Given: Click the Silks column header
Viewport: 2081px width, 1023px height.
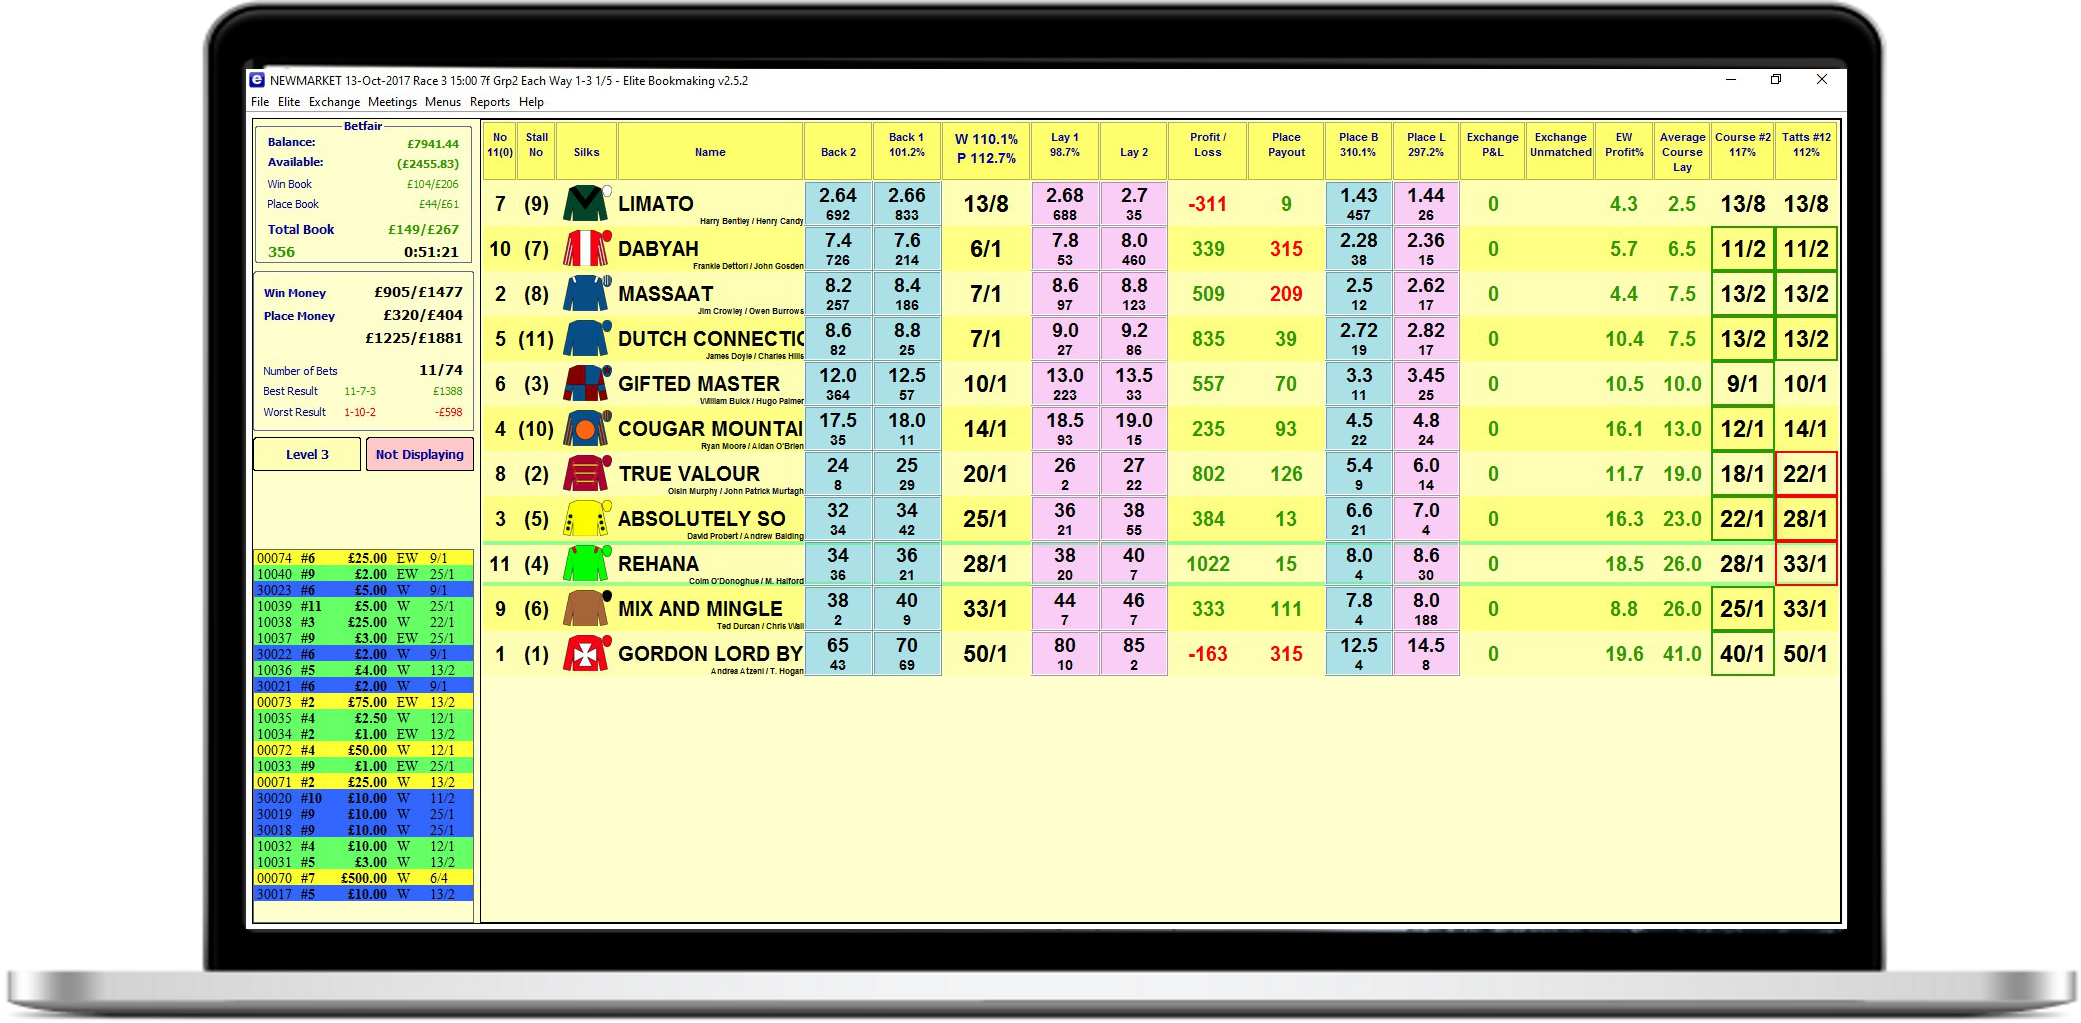Looking at the screenshot, I should point(586,152).
